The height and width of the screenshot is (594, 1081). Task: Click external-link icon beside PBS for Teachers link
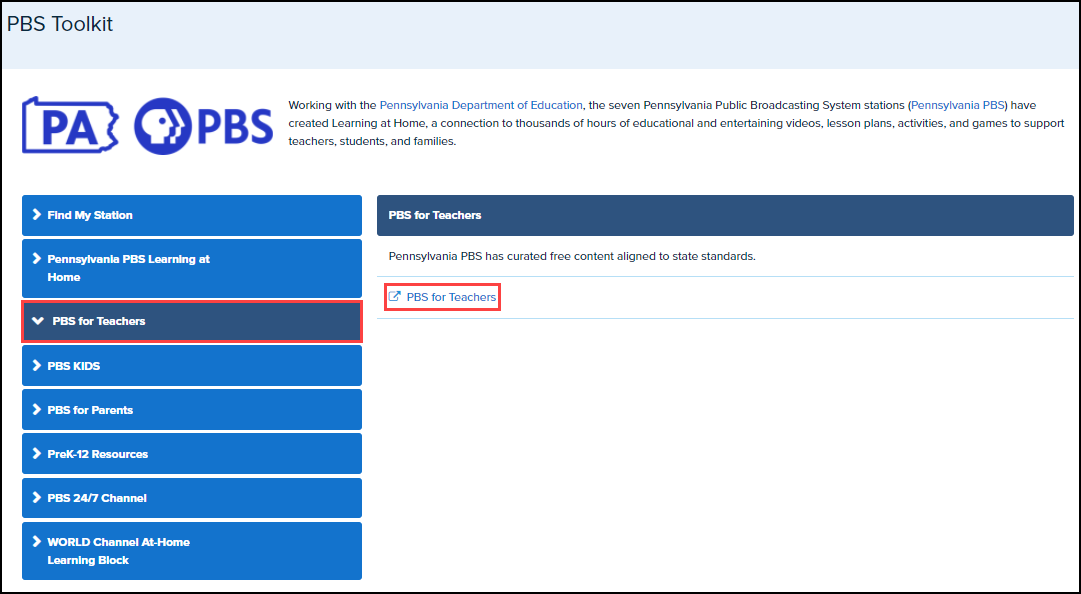coord(394,297)
